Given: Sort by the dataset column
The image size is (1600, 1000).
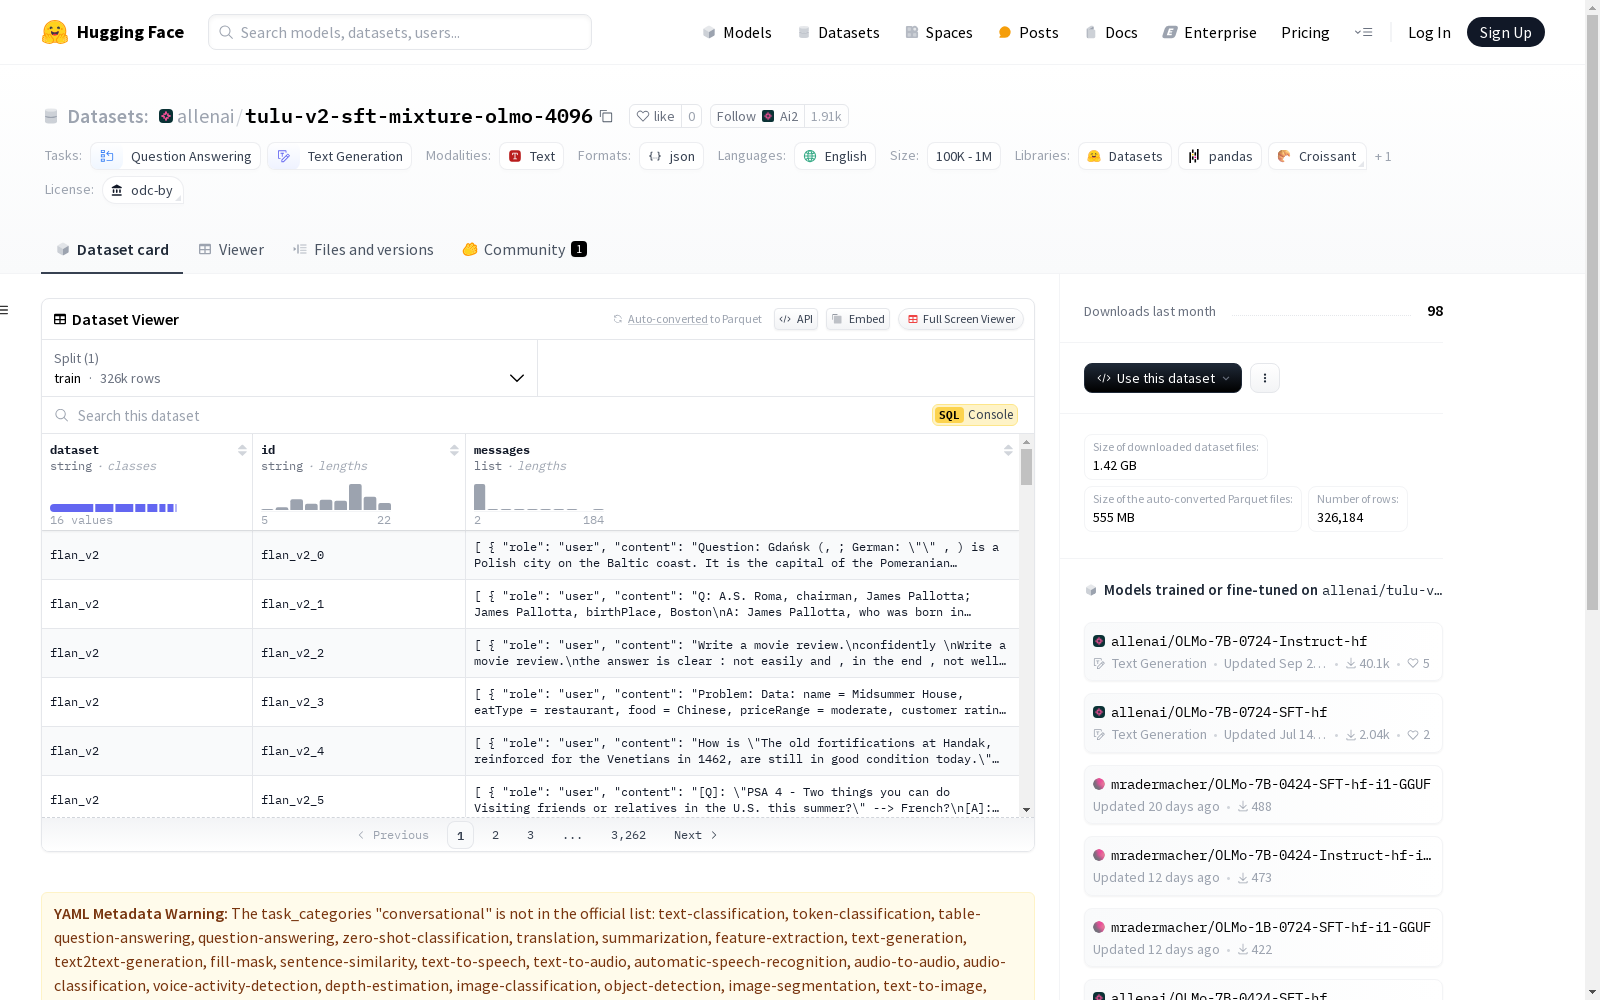Looking at the screenshot, I should click(242, 450).
